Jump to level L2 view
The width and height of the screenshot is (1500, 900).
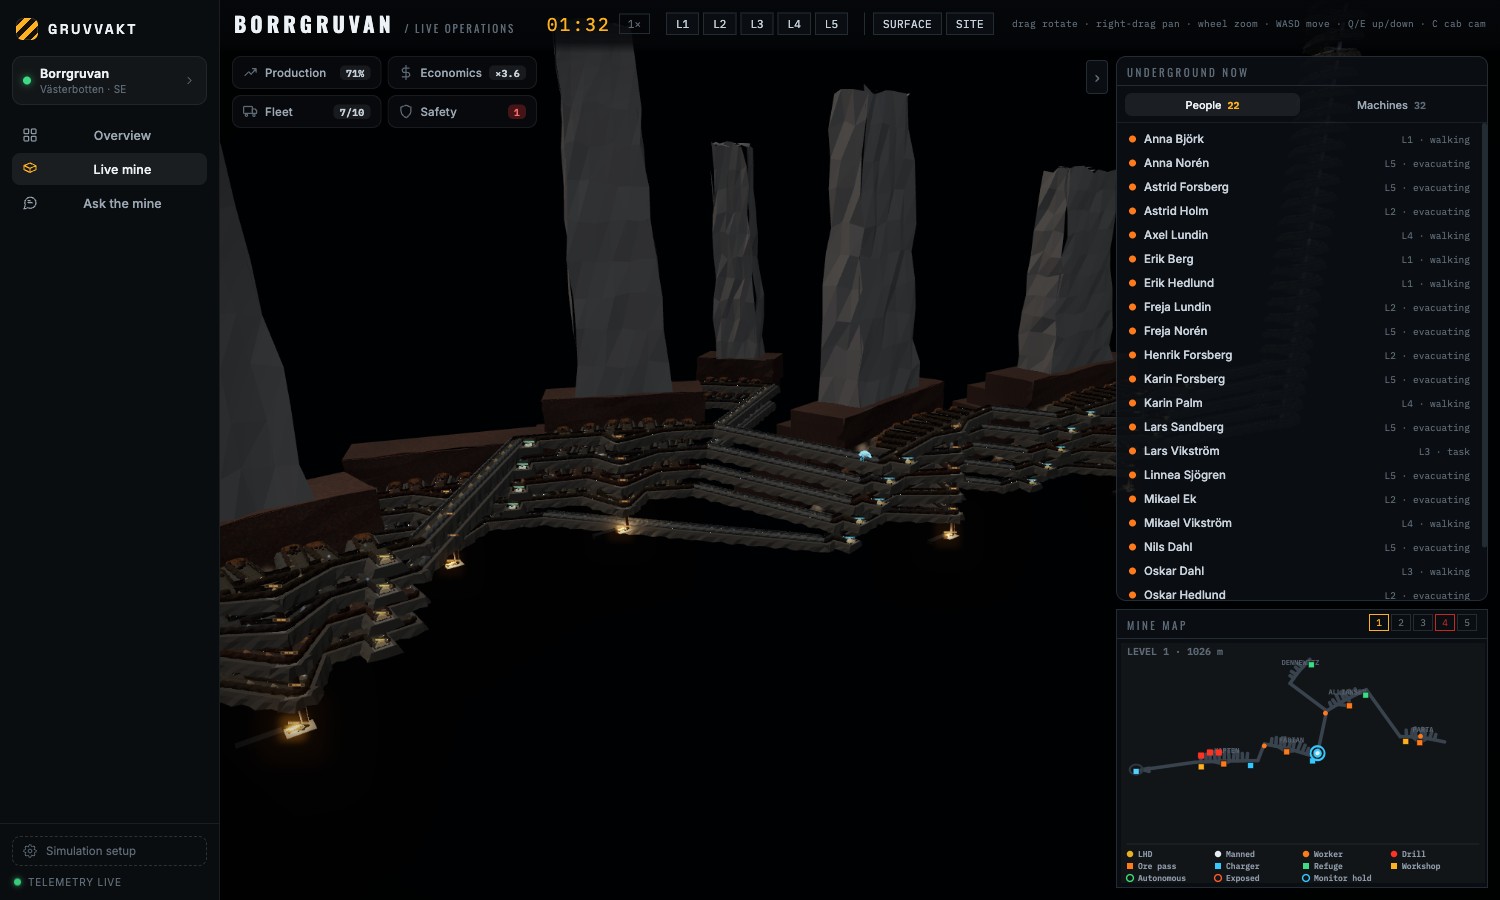coord(720,24)
